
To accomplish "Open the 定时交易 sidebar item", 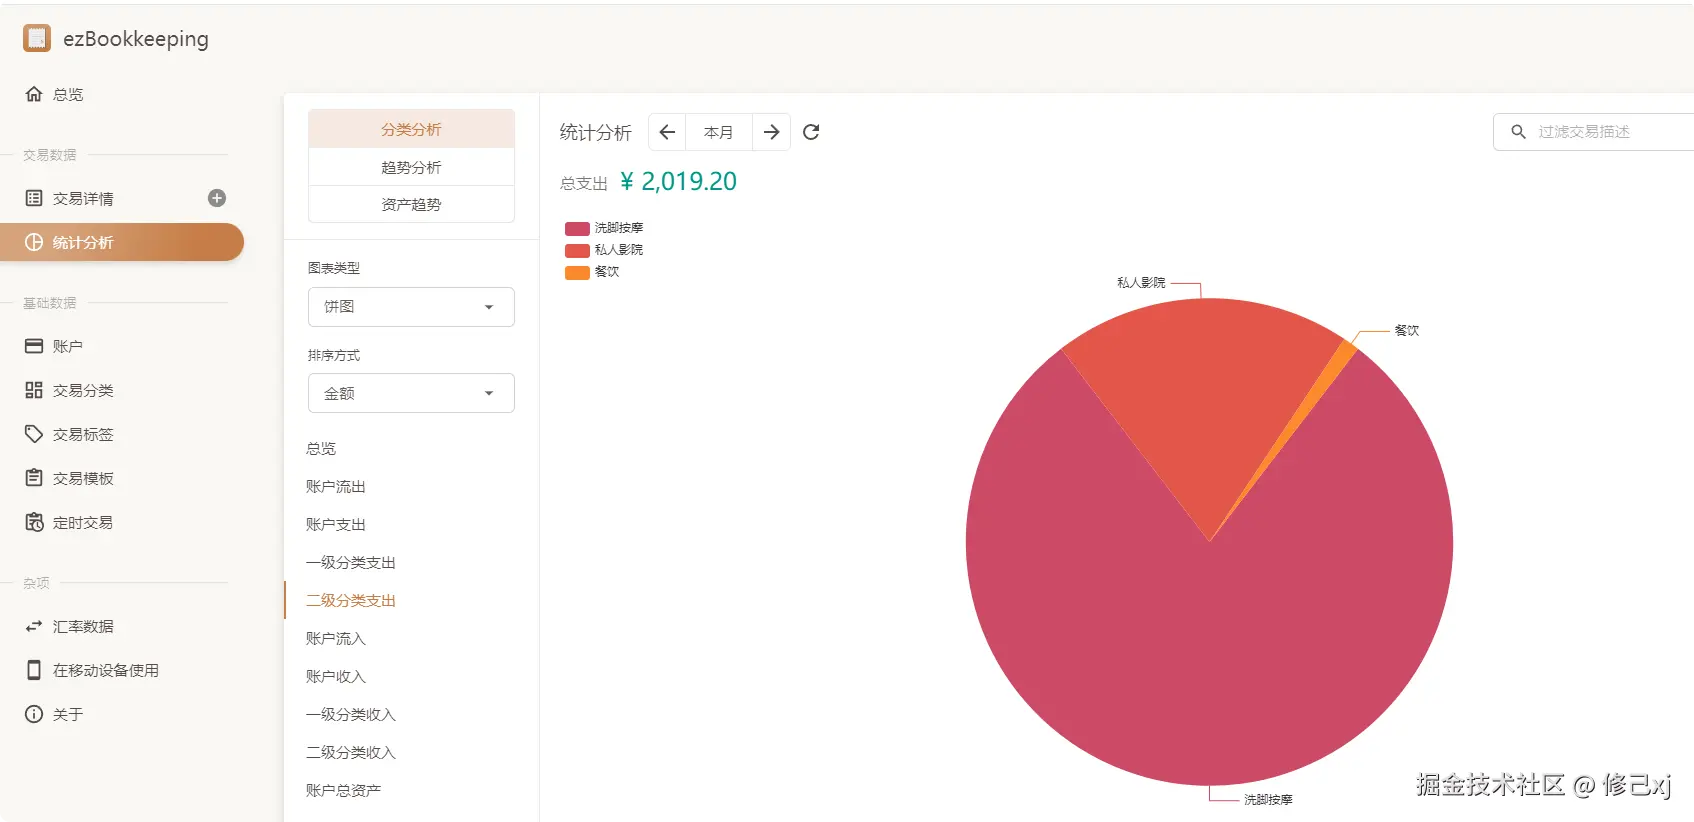I will 122,522.
